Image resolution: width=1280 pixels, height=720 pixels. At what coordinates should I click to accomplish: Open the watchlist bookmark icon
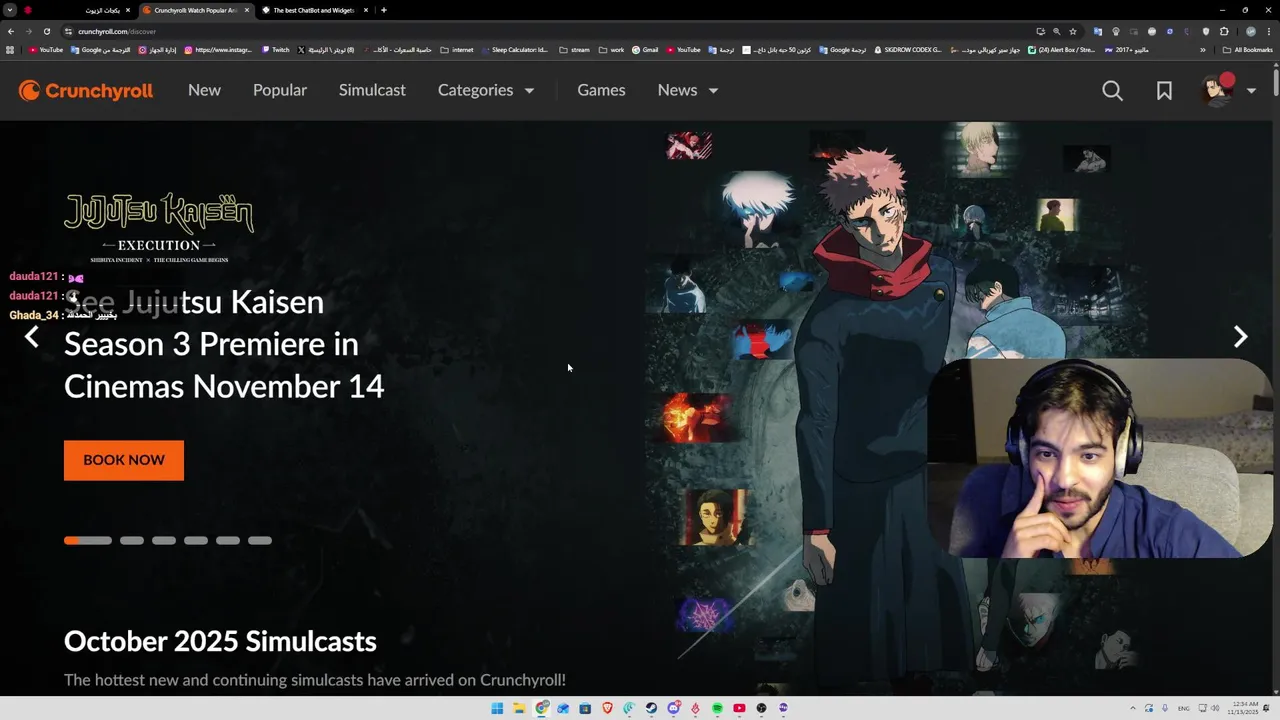pos(1164,91)
